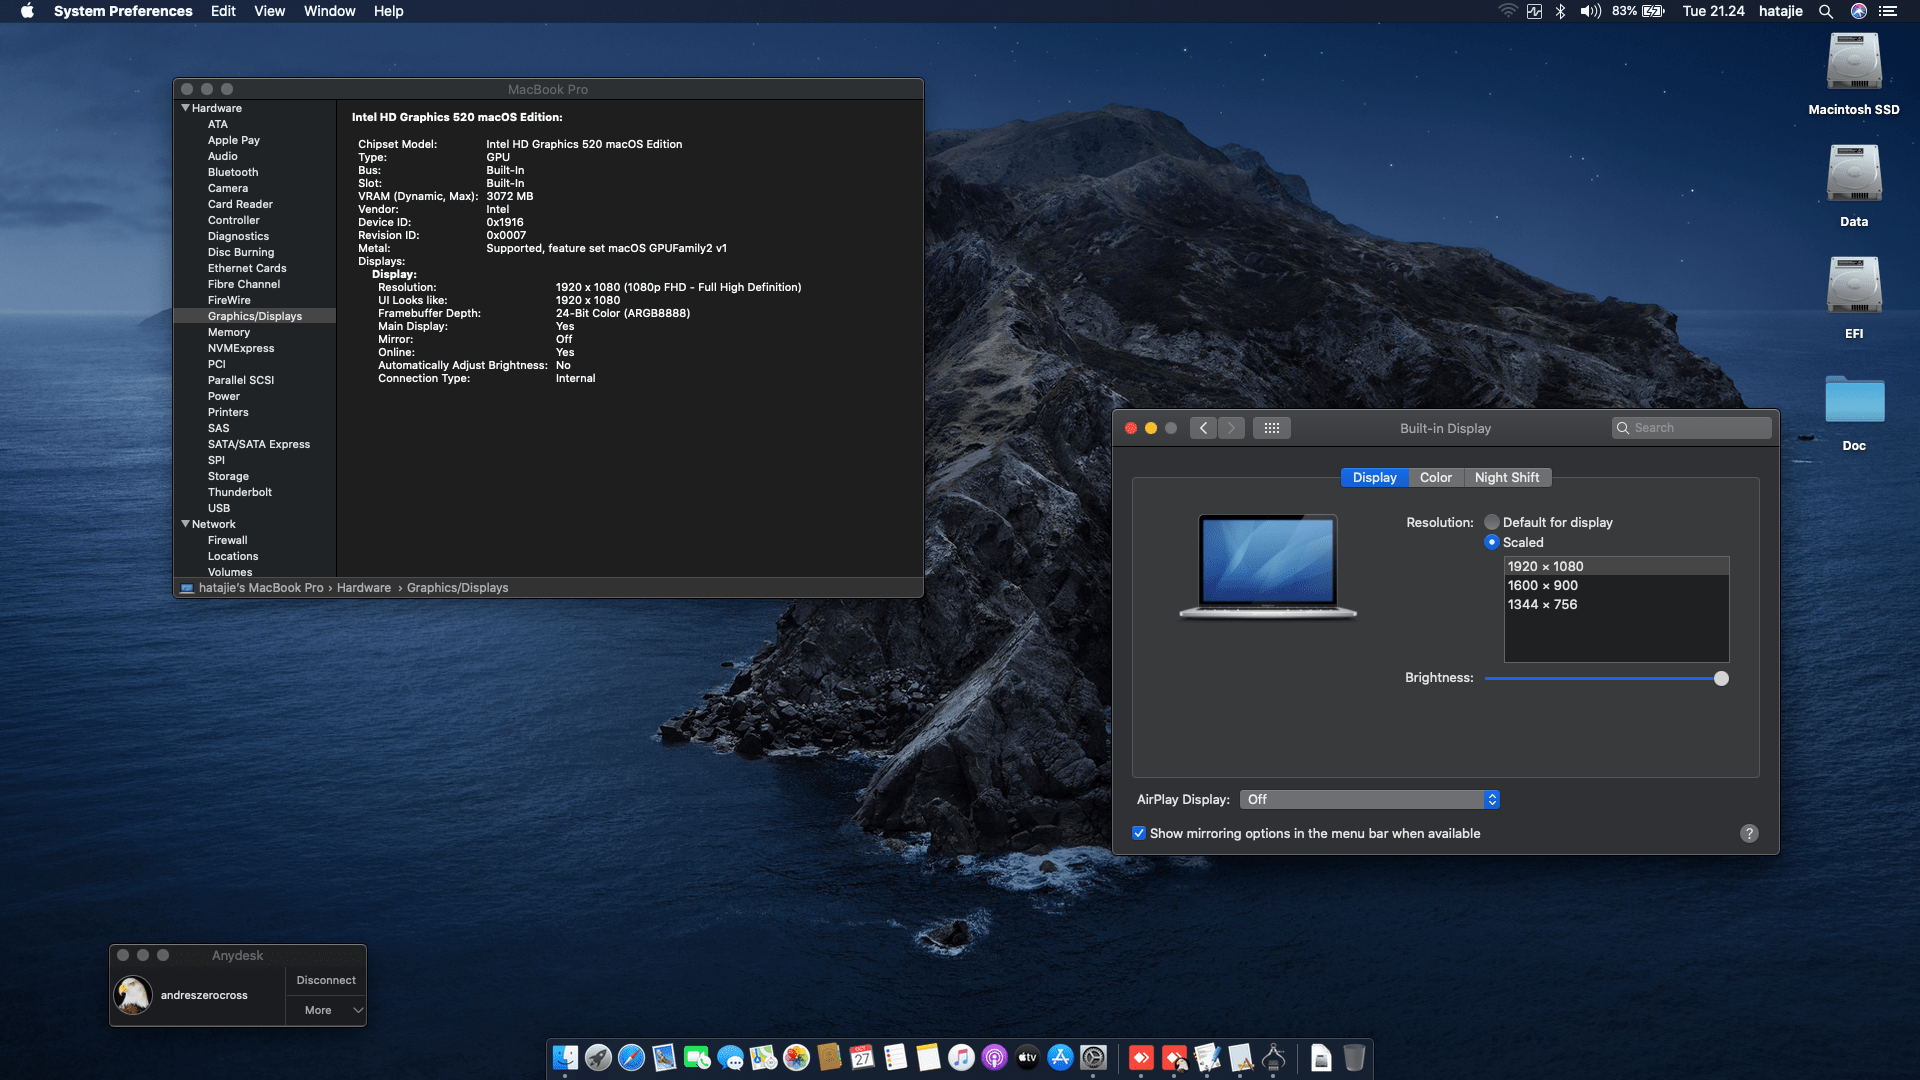1920x1080 pixels.
Task: Click the Brightness slider handle
Action: pos(1720,678)
